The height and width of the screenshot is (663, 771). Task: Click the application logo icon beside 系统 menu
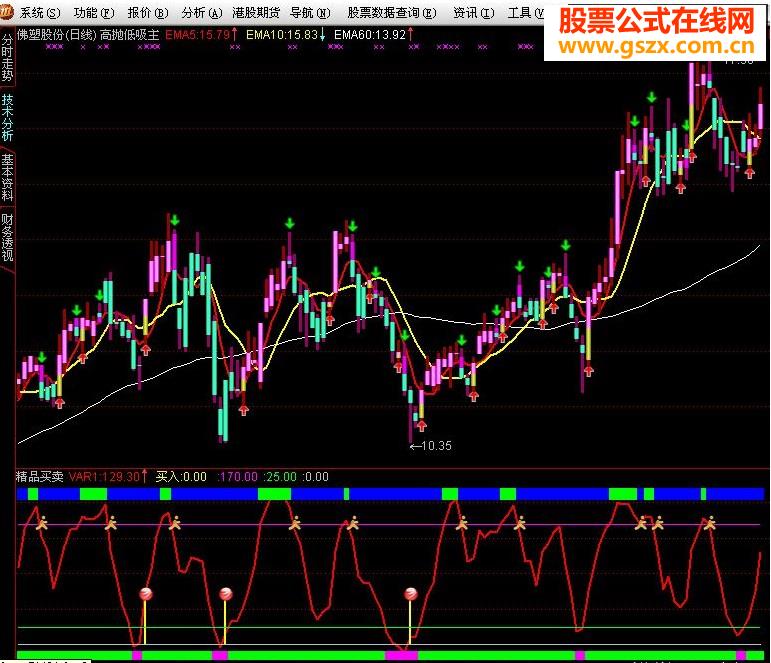point(6,11)
